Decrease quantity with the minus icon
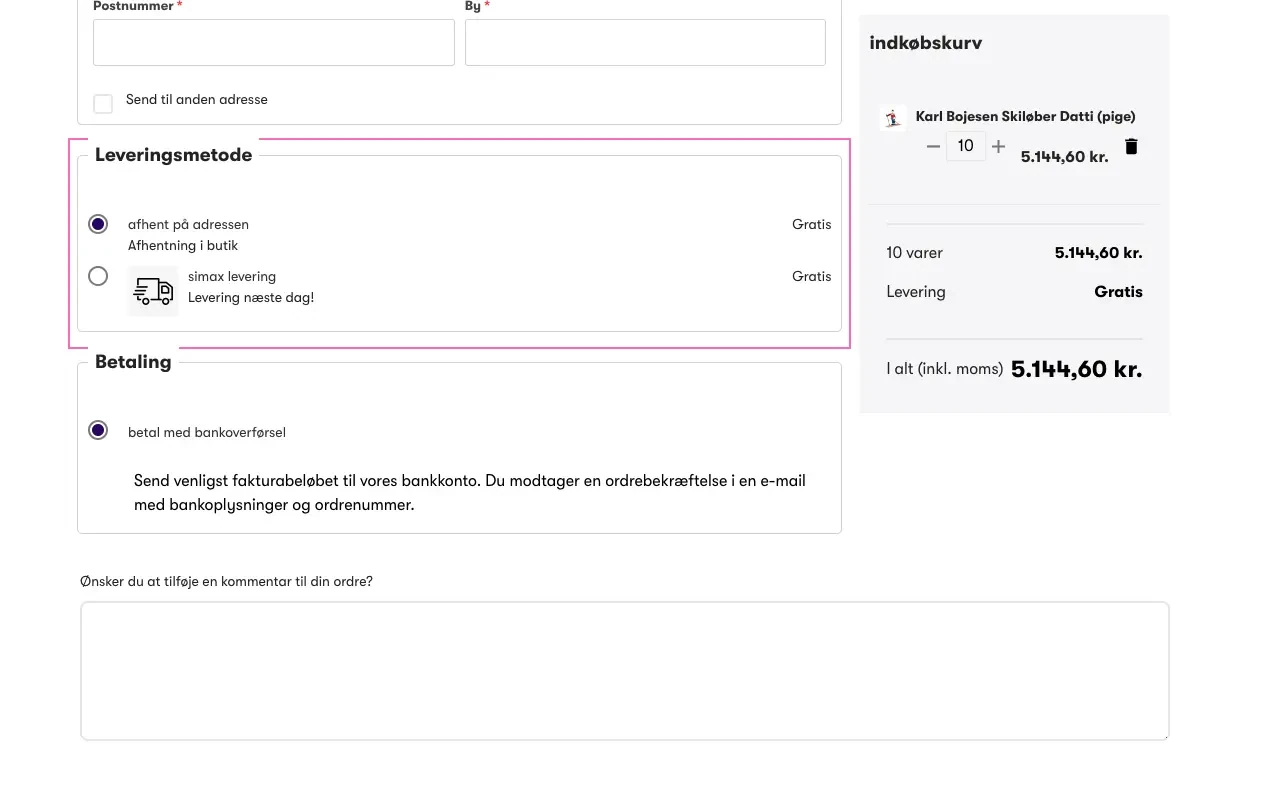The height and width of the screenshot is (800, 1280). (x=933, y=147)
